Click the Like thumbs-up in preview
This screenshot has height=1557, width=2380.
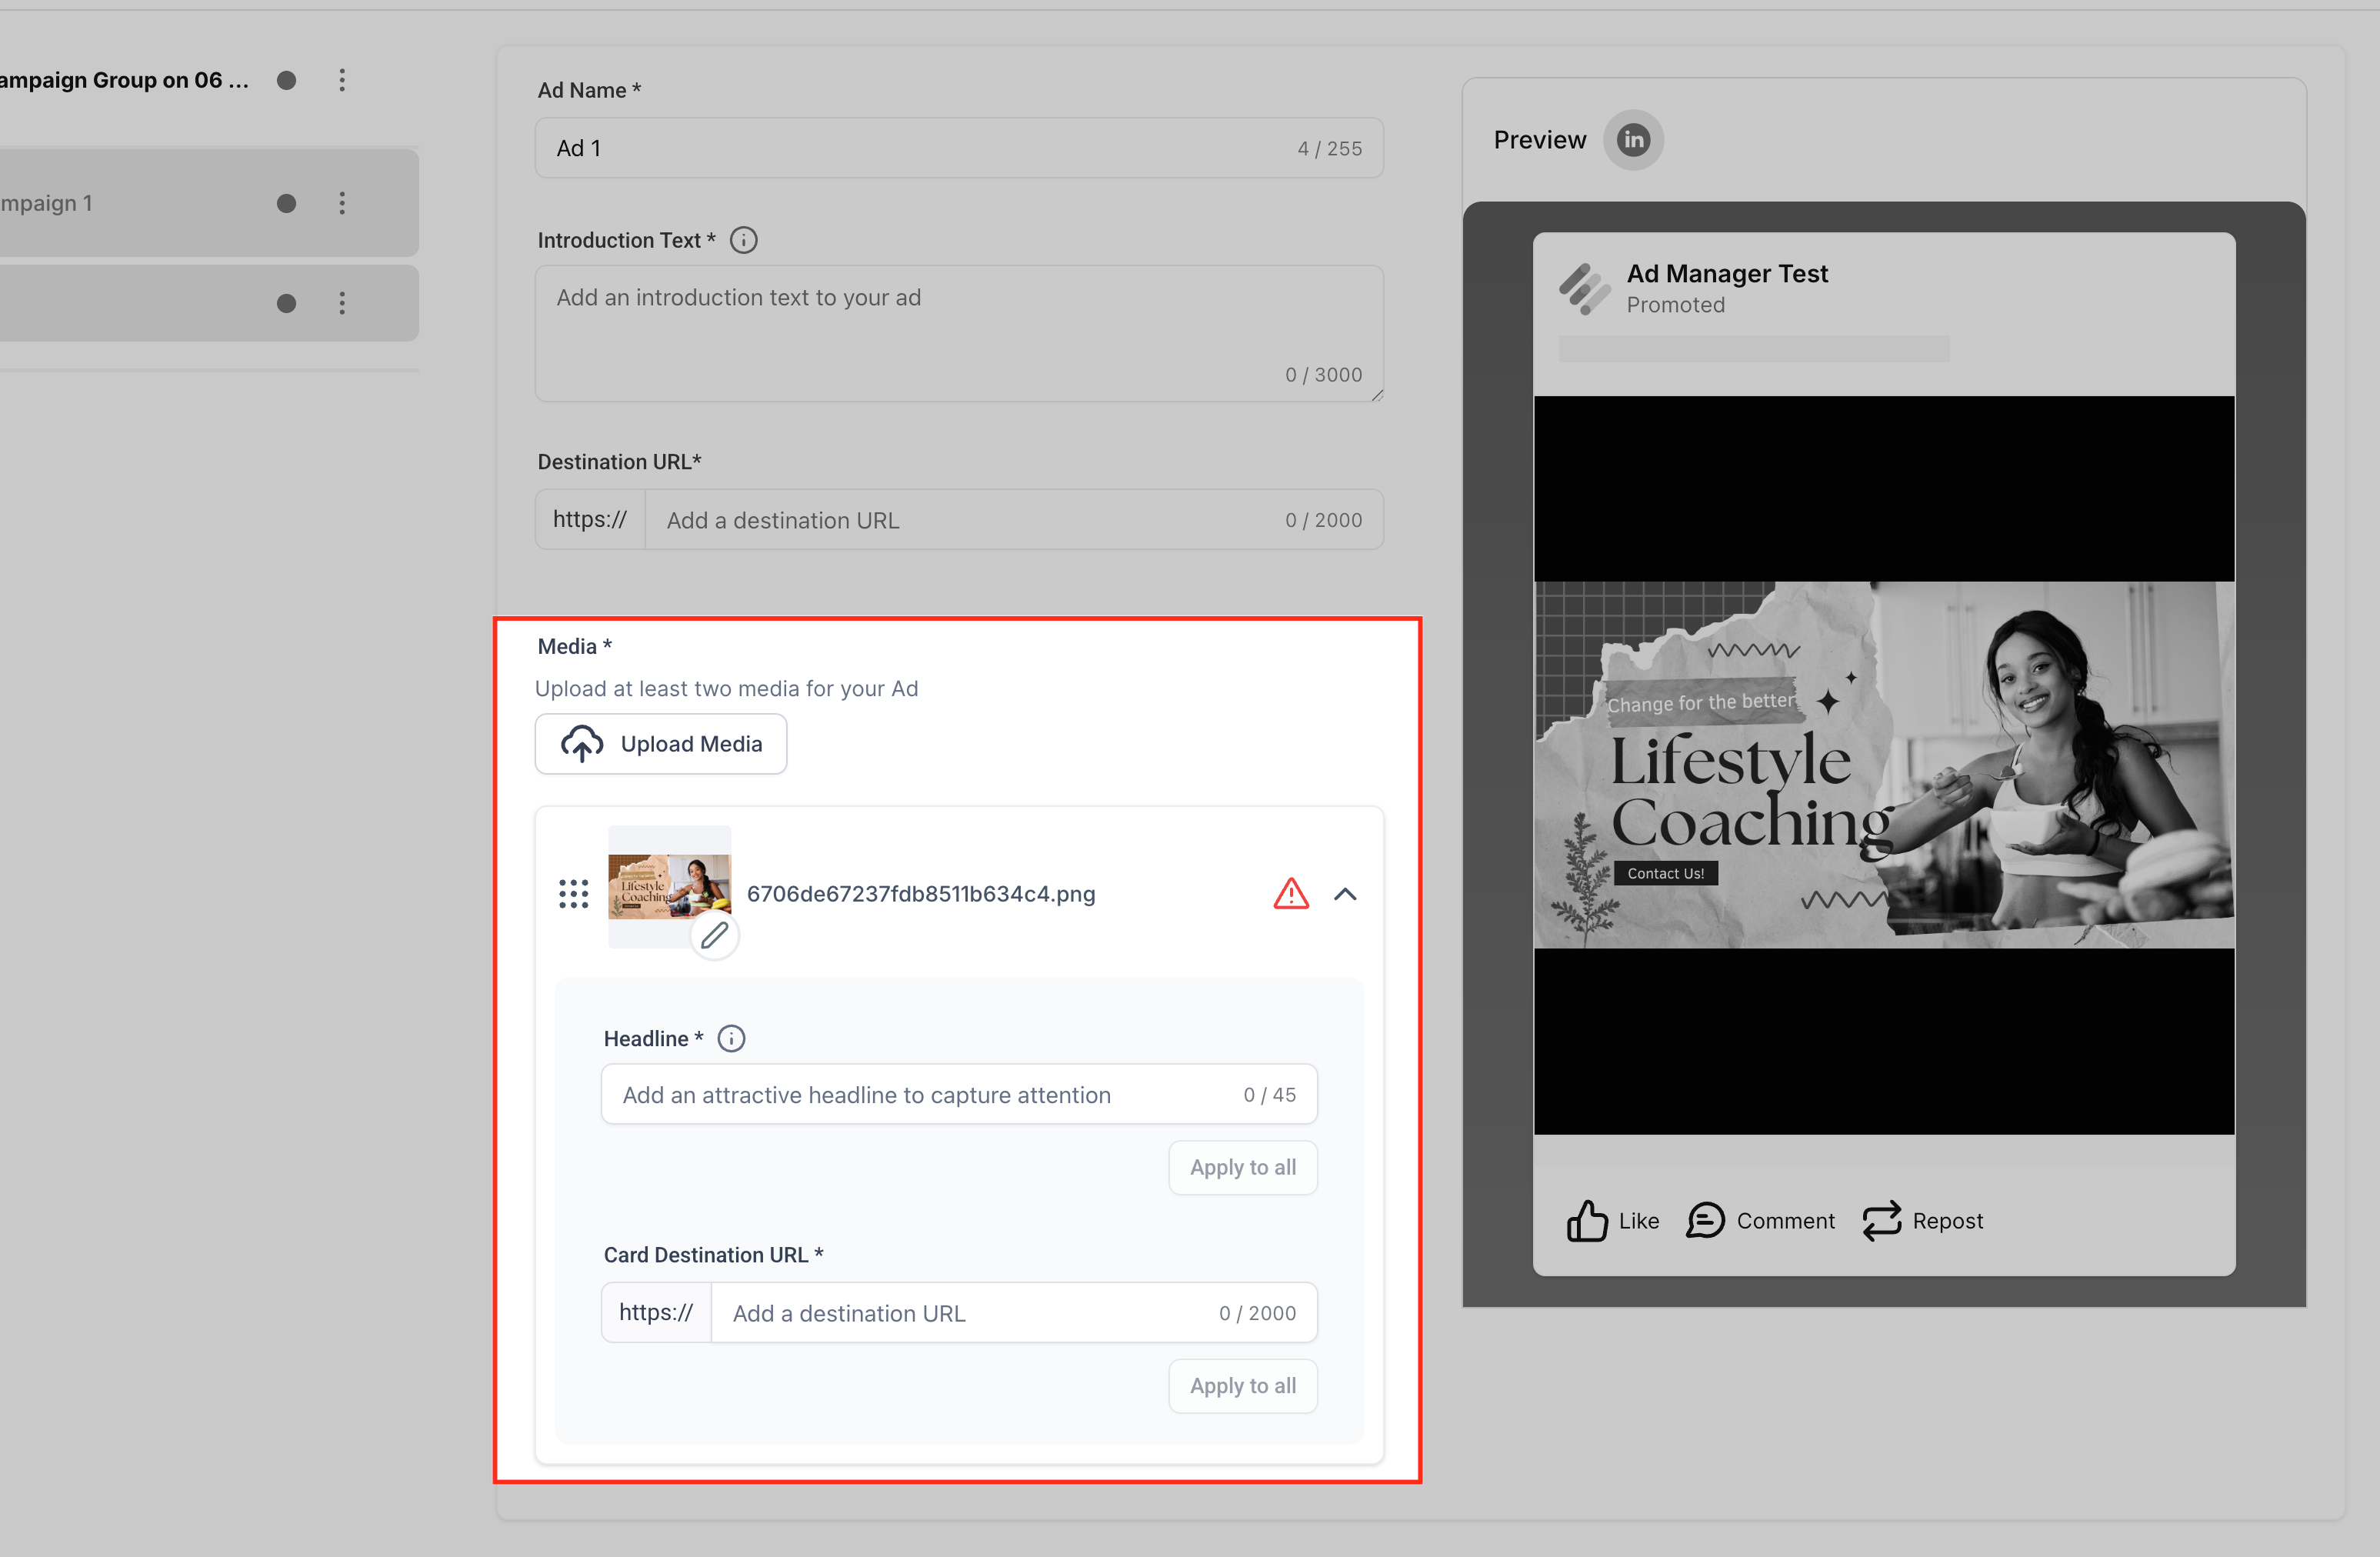[x=1586, y=1220]
